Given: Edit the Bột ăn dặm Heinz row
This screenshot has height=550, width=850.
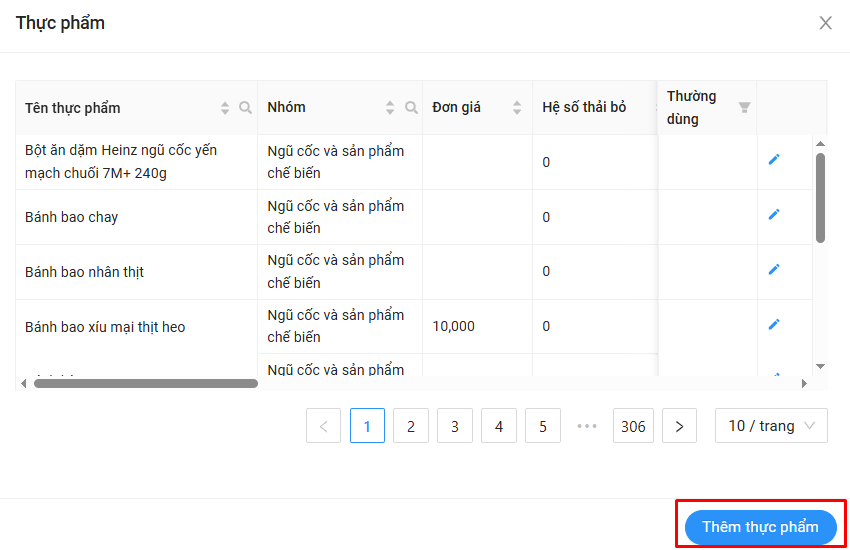Looking at the screenshot, I should click(773, 160).
